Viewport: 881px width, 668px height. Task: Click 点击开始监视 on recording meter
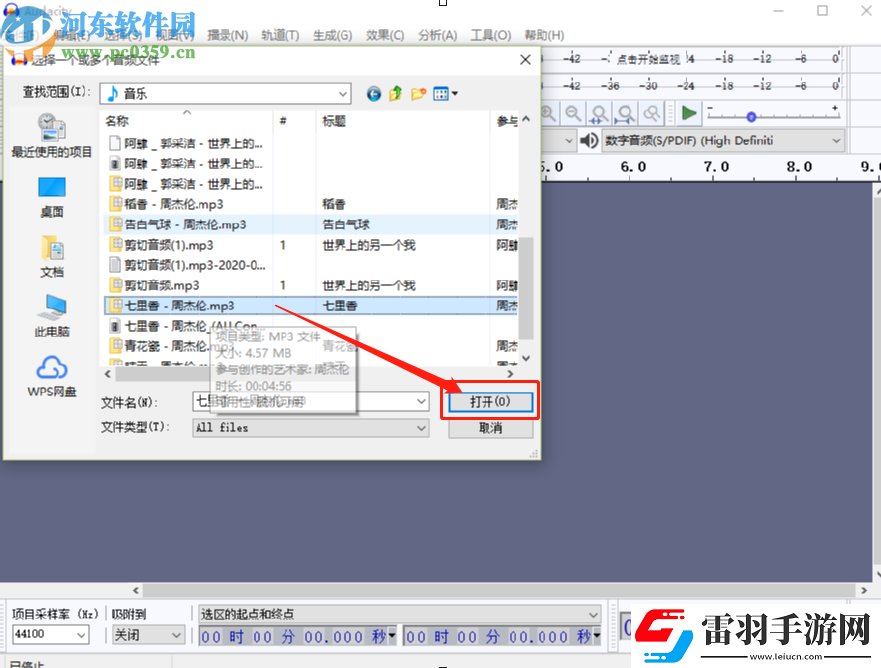648,59
